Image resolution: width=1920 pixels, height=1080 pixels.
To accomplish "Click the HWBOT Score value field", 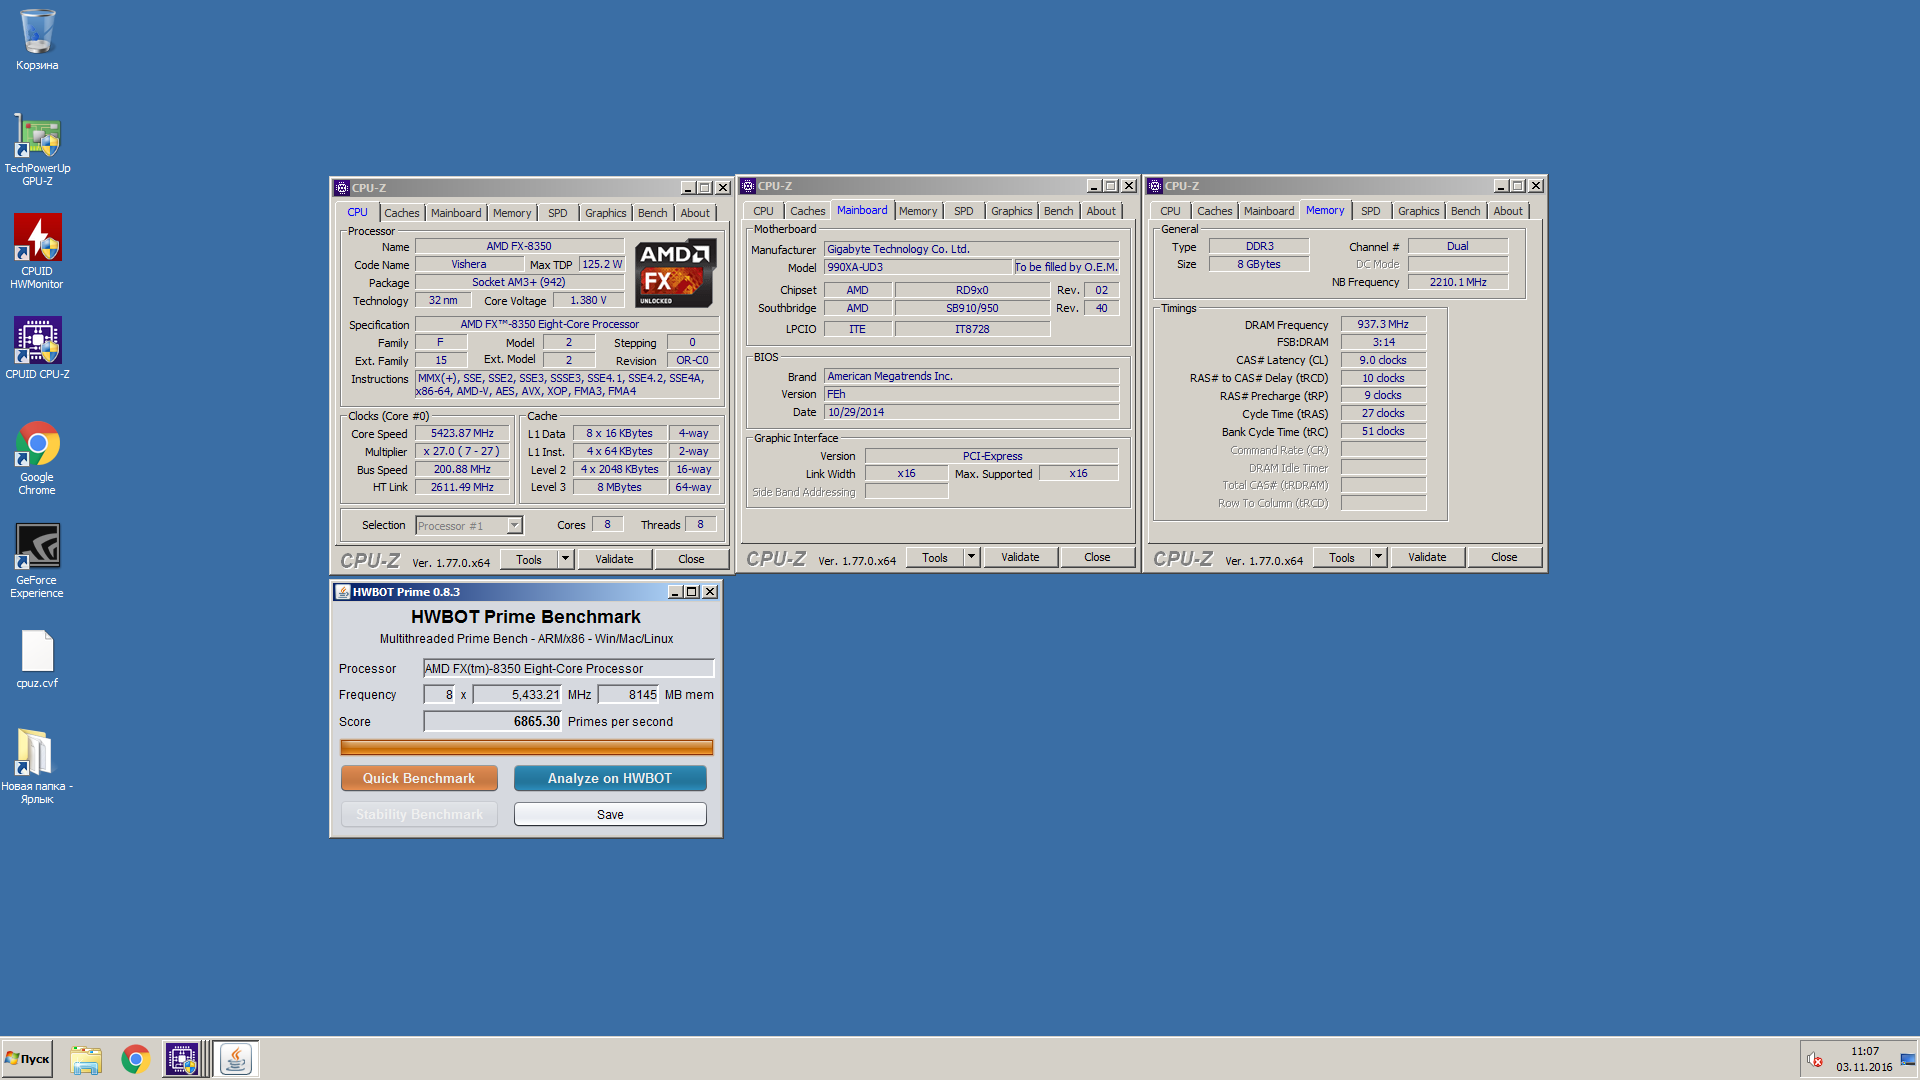I will 493,721.
